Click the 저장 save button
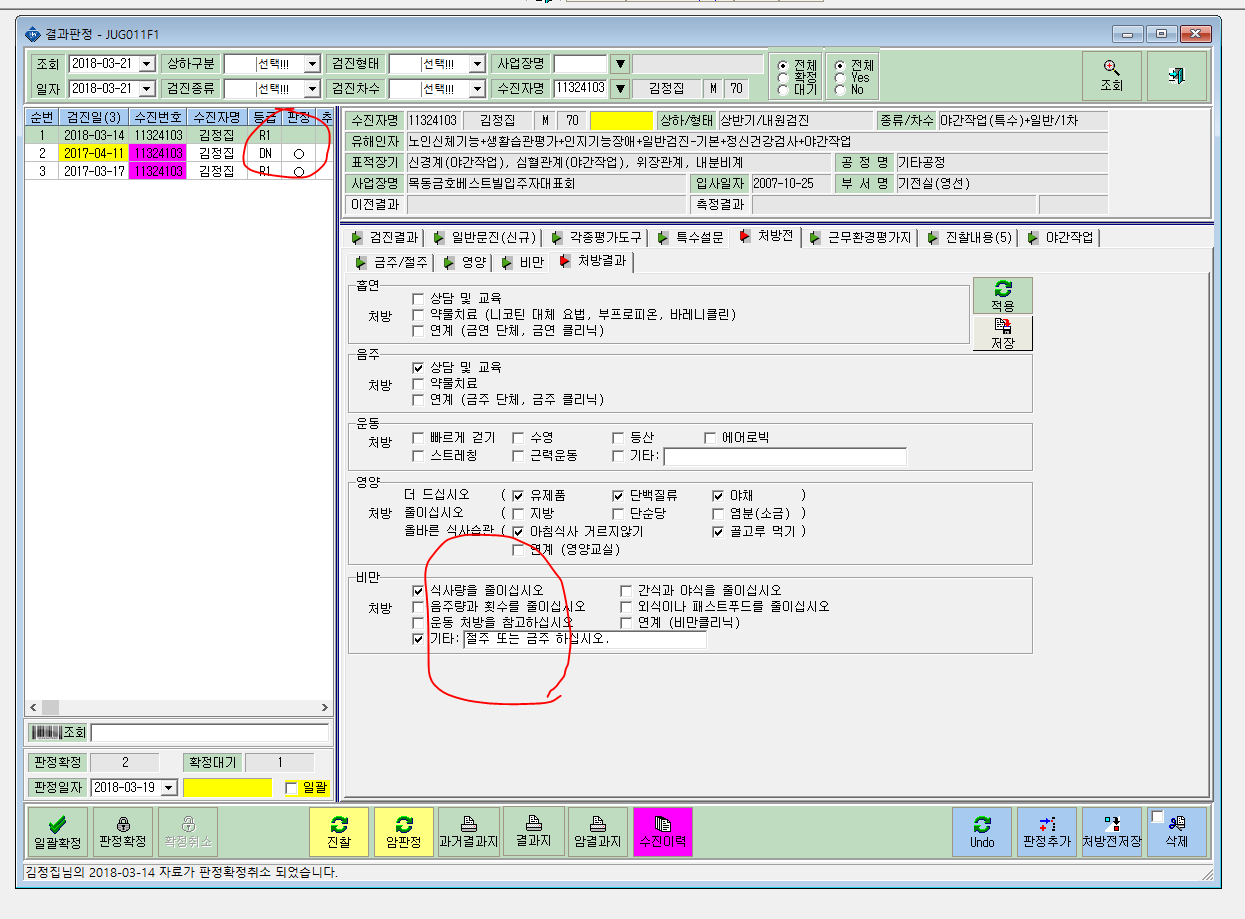Viewport: 1245px width, 919px height. [x=1002, y=333]
